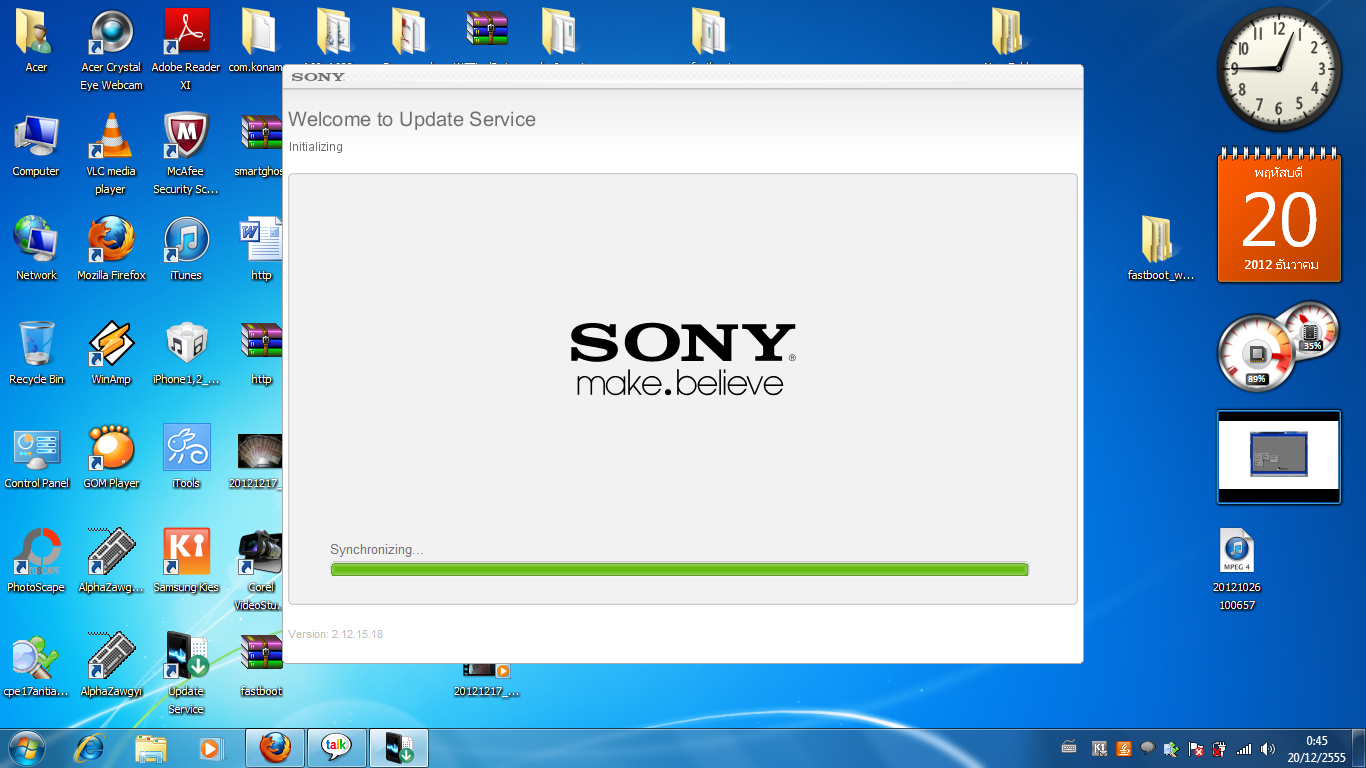Open Corel VideoStudio shortcut
The width and height of the screenshot is (1366, 768).
[x=260, y=568]
